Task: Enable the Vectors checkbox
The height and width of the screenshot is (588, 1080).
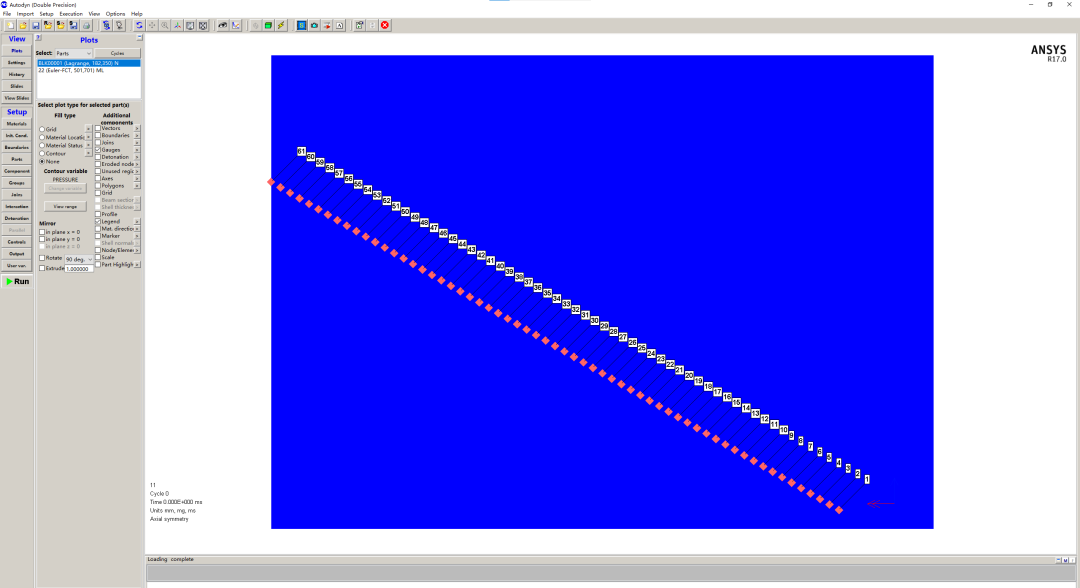Action: point(98,128)
